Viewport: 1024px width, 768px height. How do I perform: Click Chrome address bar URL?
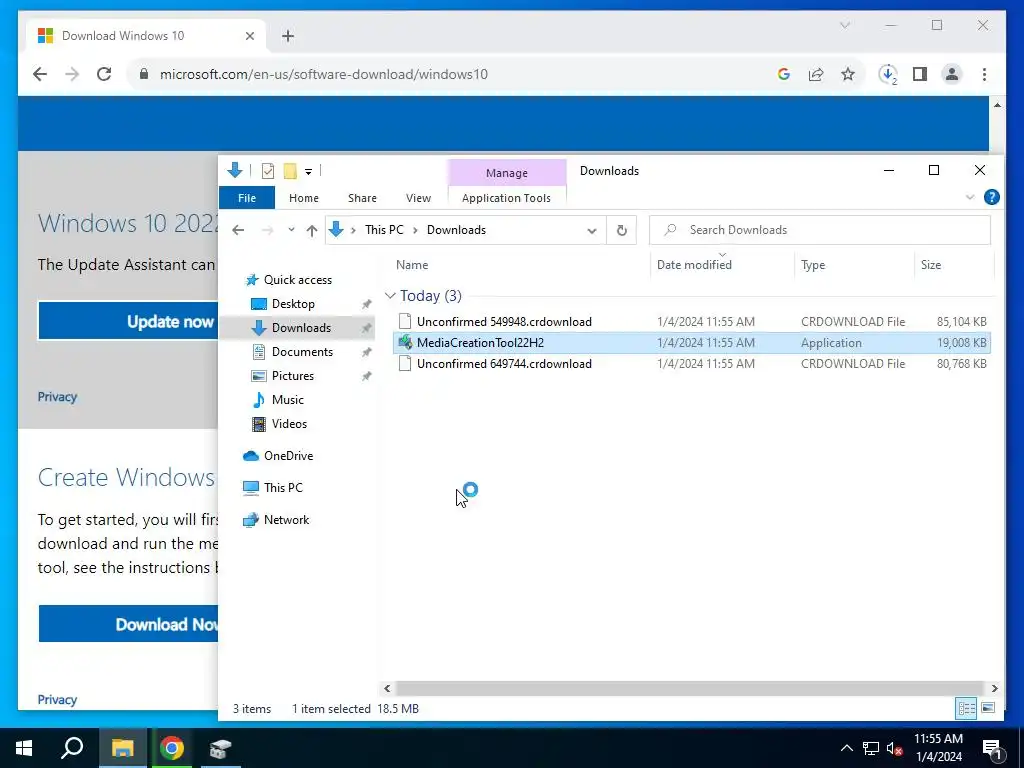tap(324, 74)
